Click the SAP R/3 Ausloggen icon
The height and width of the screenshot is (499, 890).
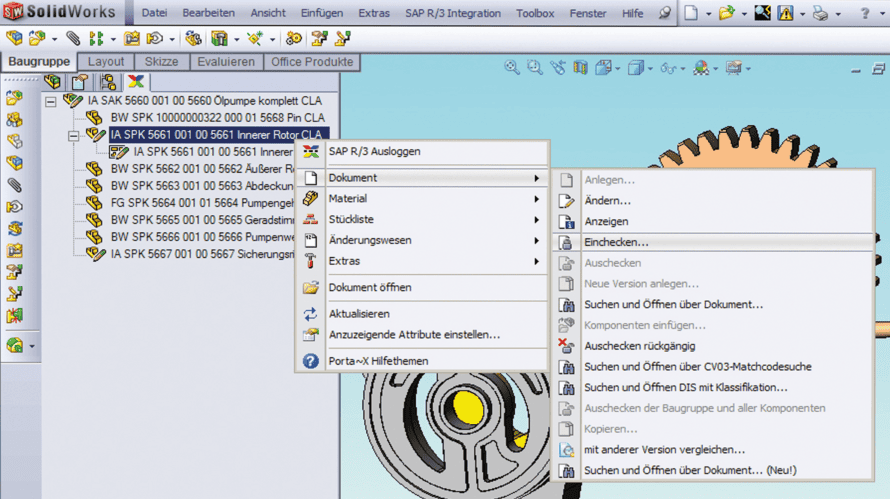pyautogui.click(x=311, y=151)
